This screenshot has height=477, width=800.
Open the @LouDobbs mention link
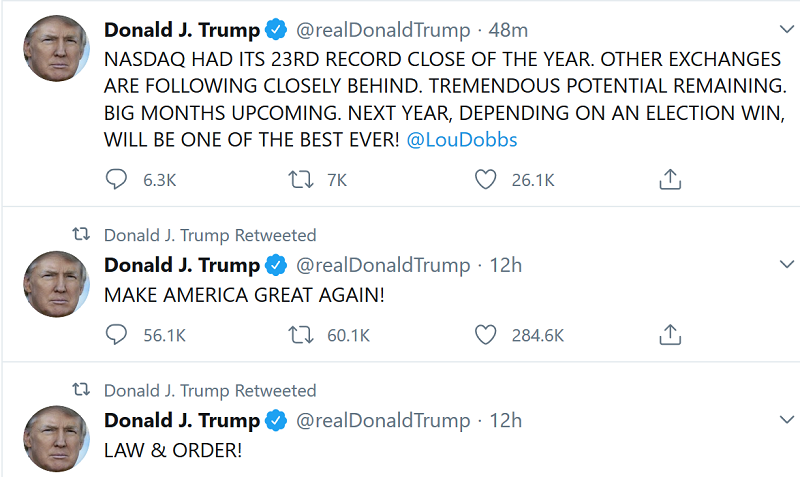[x=462, y=139]
